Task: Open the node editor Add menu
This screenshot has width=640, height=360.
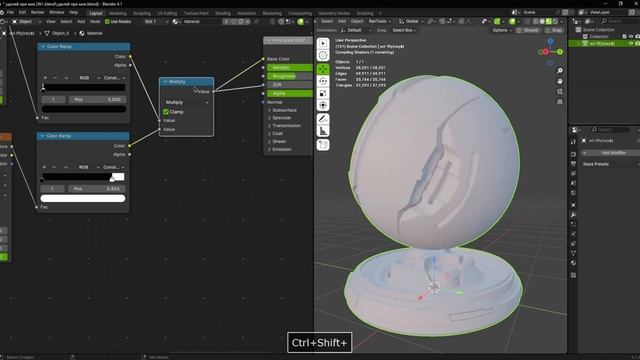Action: (81, 22)
